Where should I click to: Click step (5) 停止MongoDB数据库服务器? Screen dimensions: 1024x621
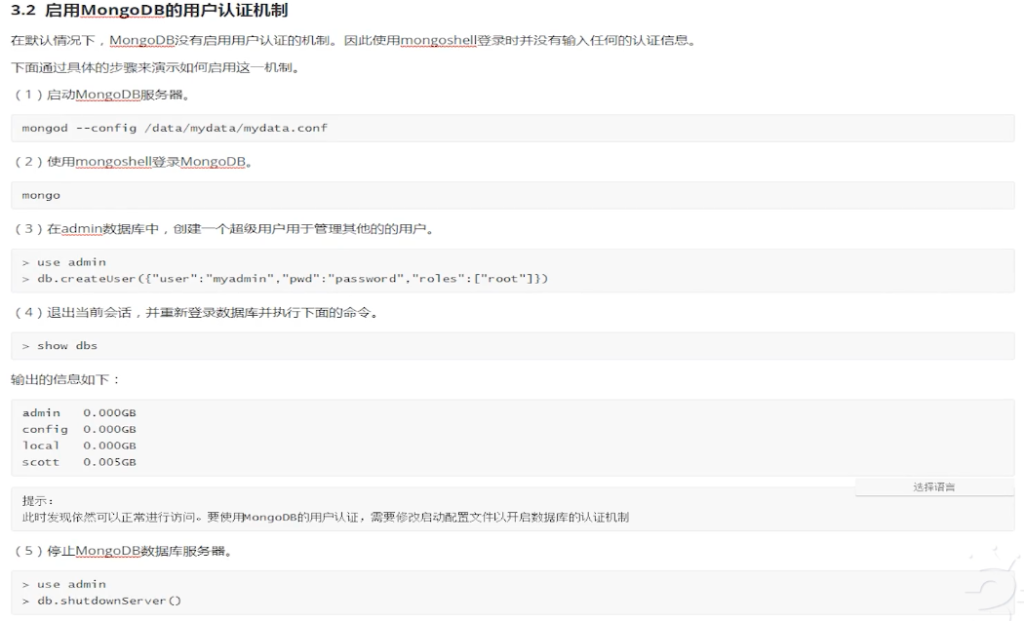[x=123, y=551]
